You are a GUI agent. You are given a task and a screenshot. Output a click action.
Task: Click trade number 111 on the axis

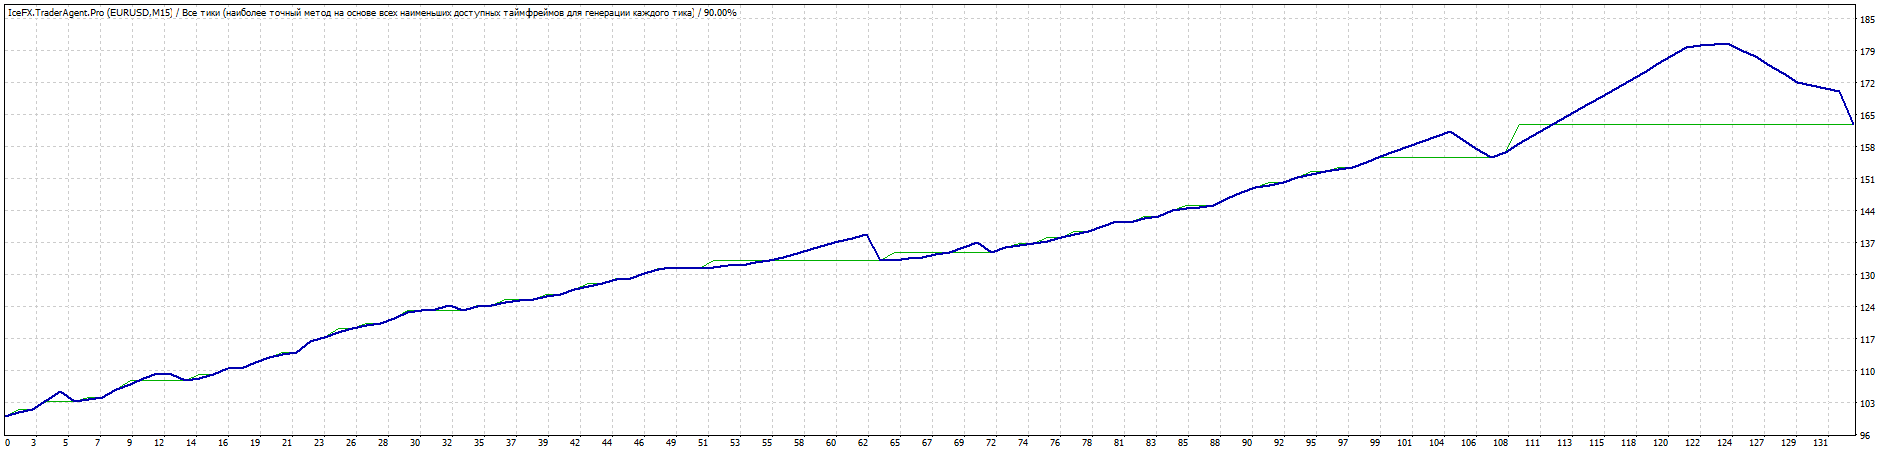pyautogui.click(x=1533, y=443)
